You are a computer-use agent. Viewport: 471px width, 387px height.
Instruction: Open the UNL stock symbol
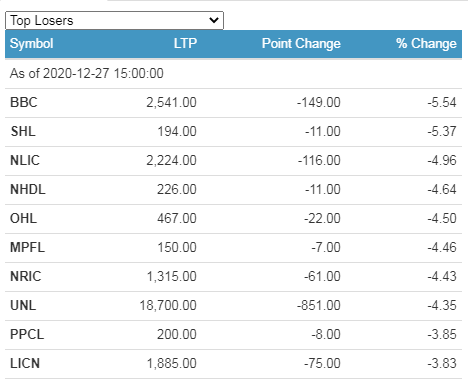tap(23, 305)
